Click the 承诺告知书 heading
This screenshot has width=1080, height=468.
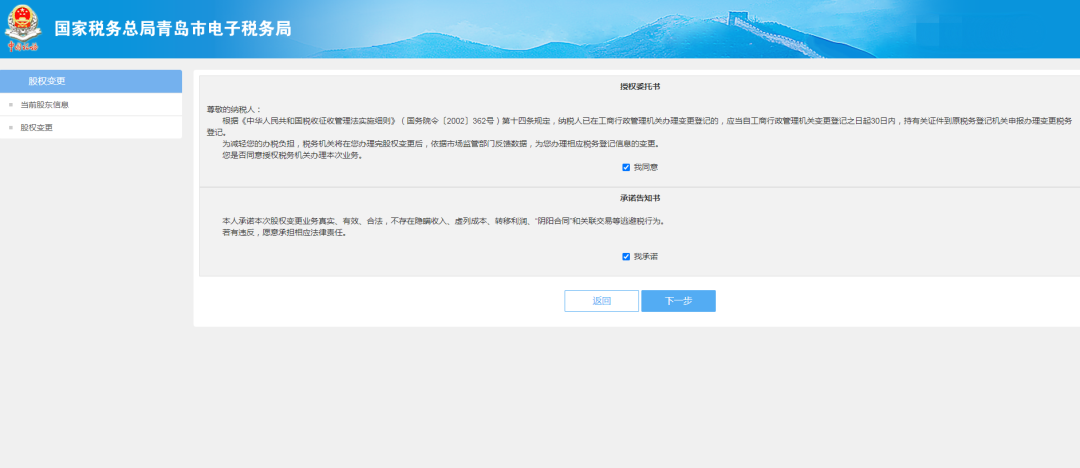(x=640, y=198)
